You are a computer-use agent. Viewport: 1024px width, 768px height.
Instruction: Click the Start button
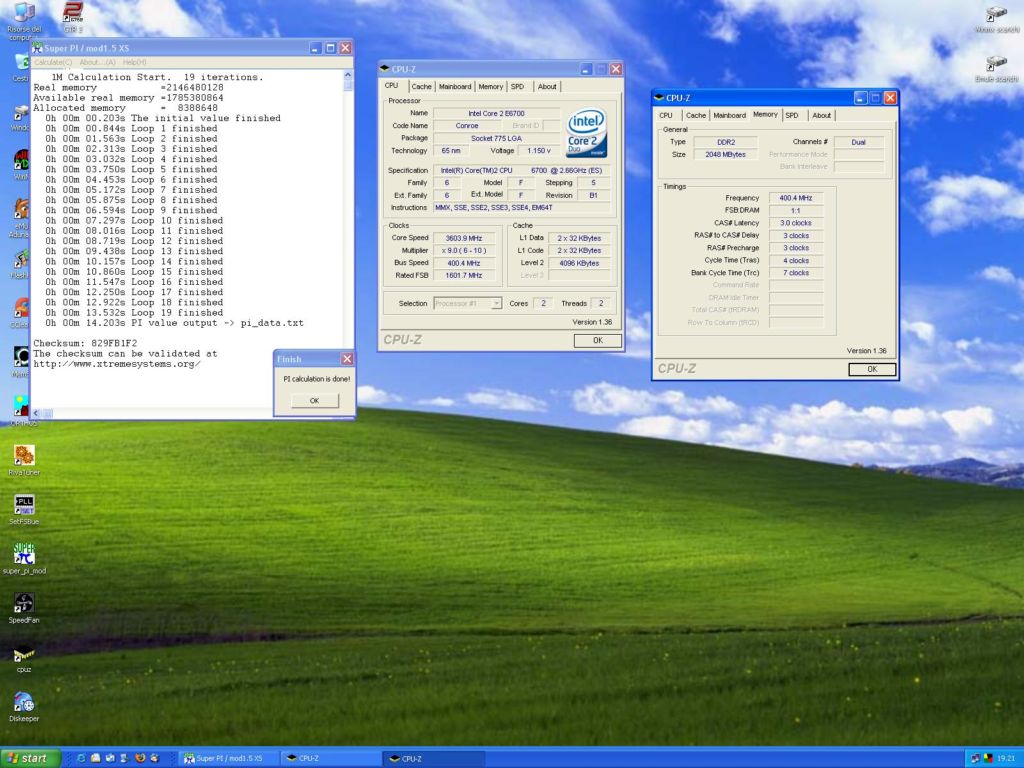[x=31, y=758]
